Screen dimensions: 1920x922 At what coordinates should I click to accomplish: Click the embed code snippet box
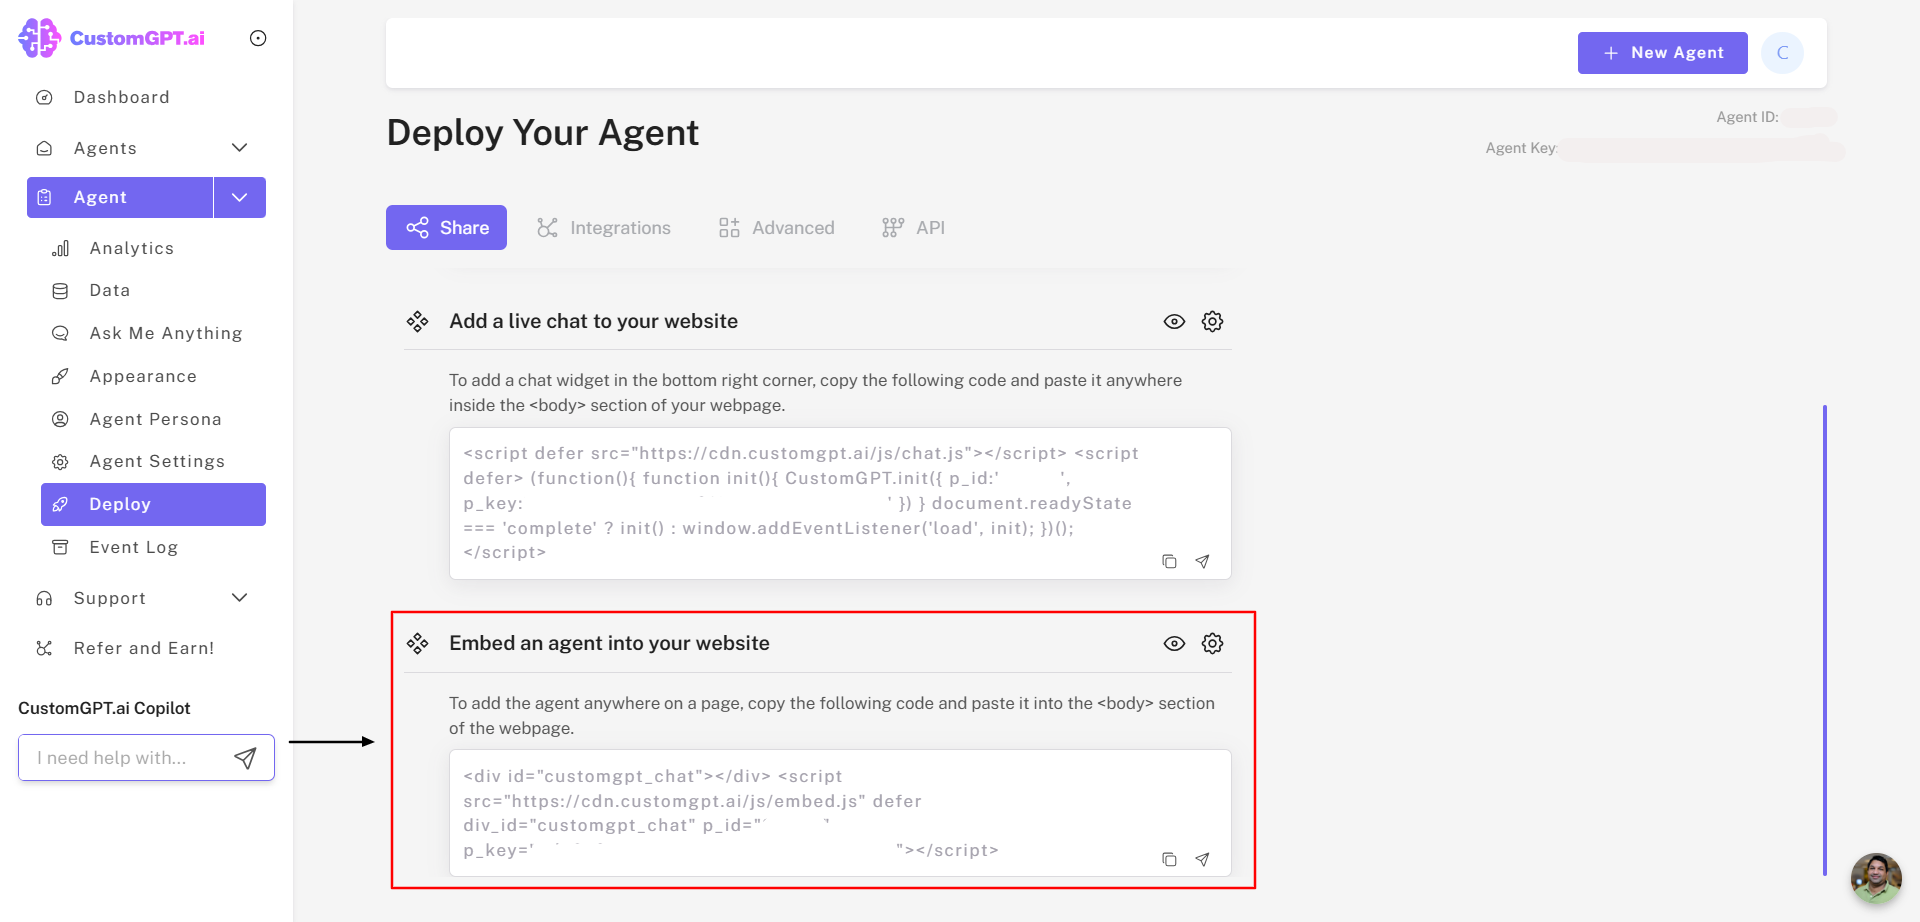pyautogui.click(x=840, y=813)
